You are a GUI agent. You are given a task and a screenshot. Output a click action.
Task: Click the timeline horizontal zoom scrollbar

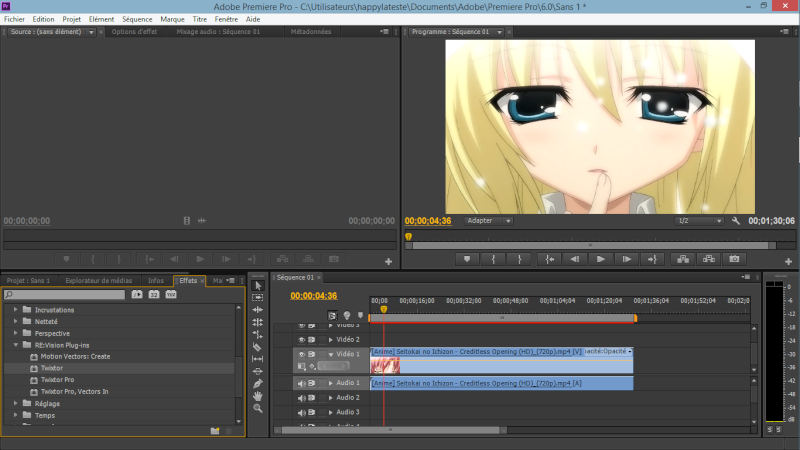click(390, 430)
